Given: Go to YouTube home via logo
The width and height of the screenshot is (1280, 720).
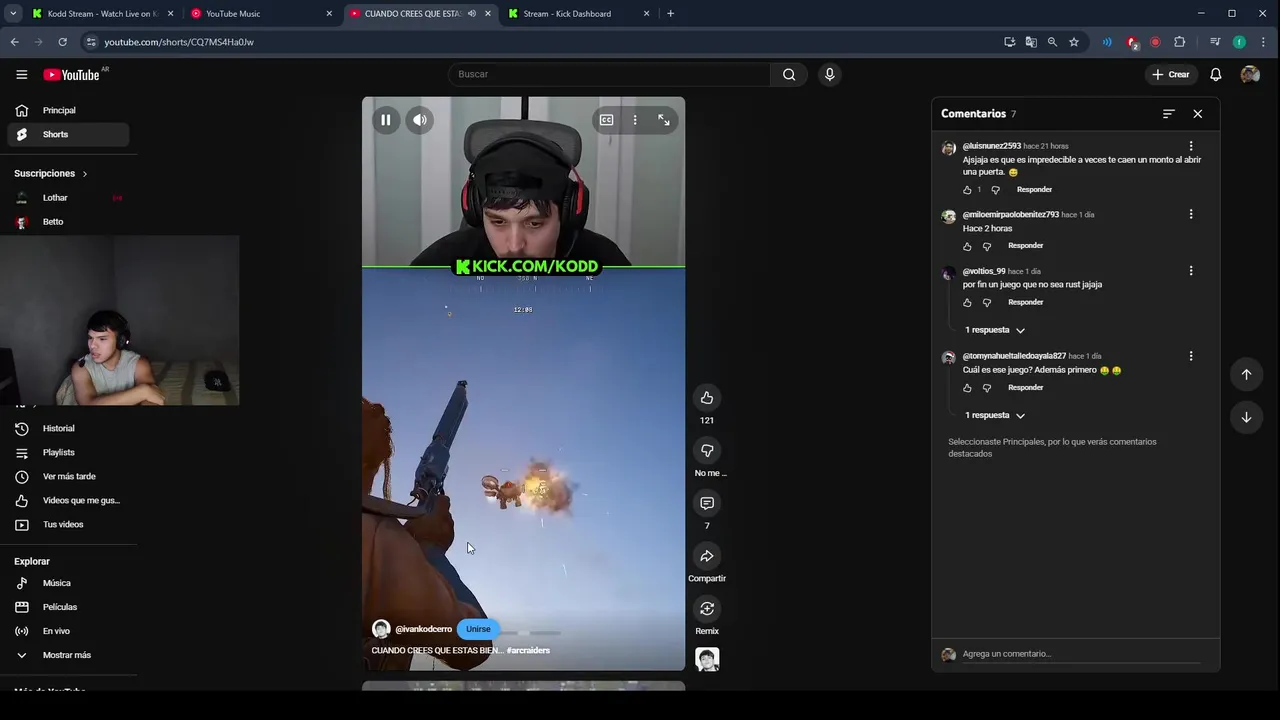Looking at the screenshot, I should 71,75.
